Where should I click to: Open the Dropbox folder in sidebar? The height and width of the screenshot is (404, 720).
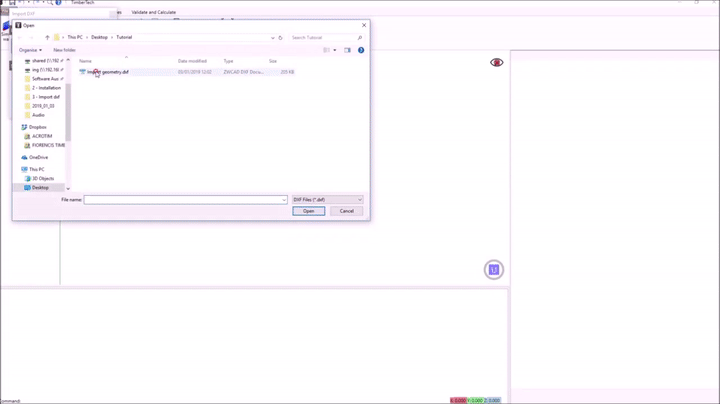click(37, 127)
